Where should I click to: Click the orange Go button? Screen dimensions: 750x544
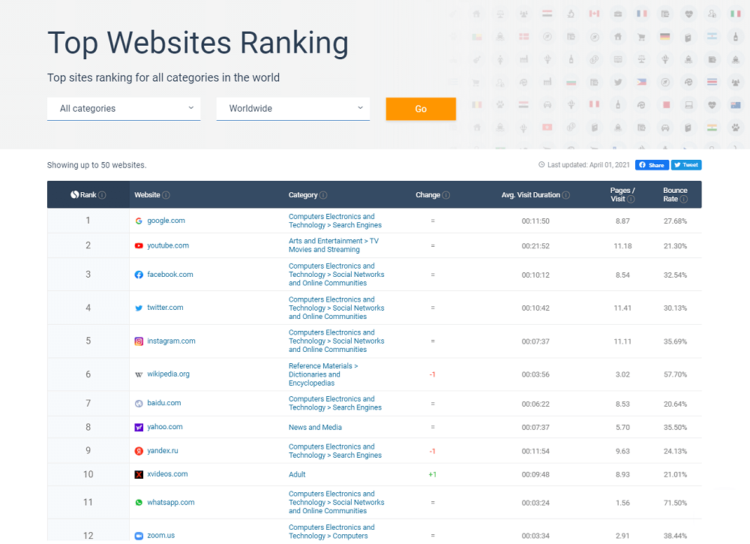421,109
